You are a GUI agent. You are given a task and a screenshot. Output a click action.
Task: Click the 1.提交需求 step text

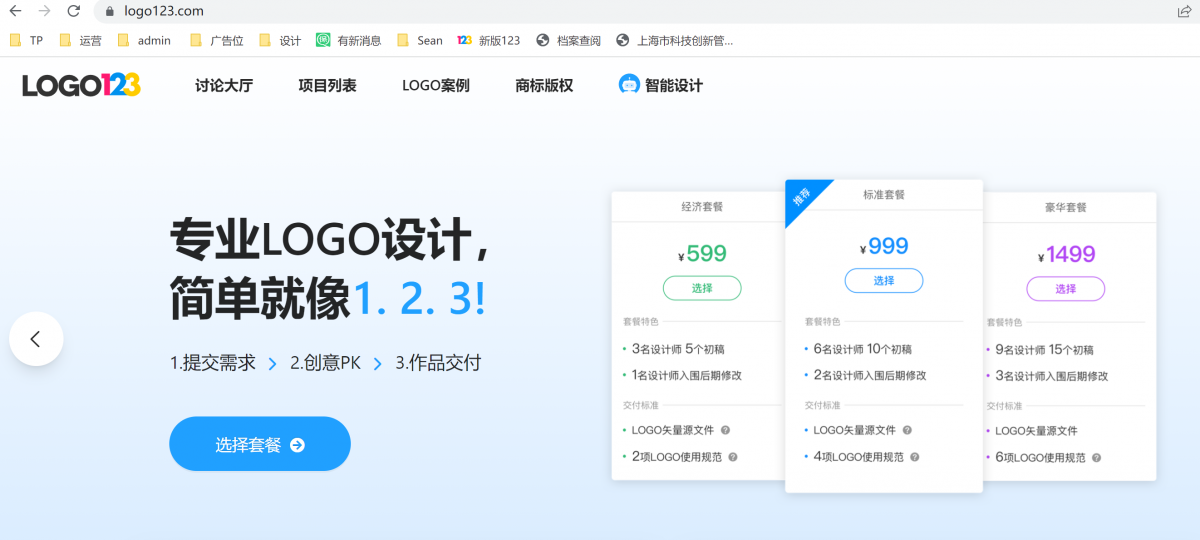coord(213,363)
